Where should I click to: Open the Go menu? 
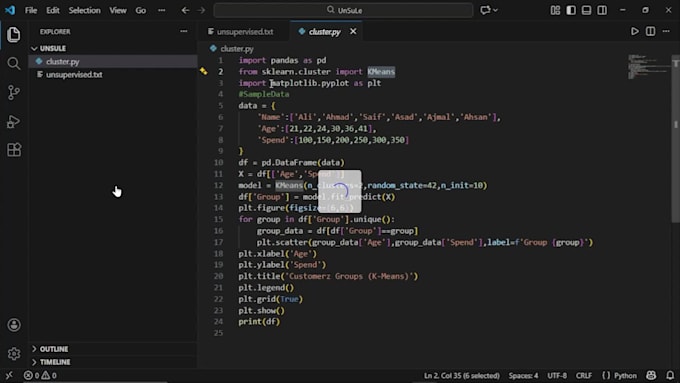(141, 10)
